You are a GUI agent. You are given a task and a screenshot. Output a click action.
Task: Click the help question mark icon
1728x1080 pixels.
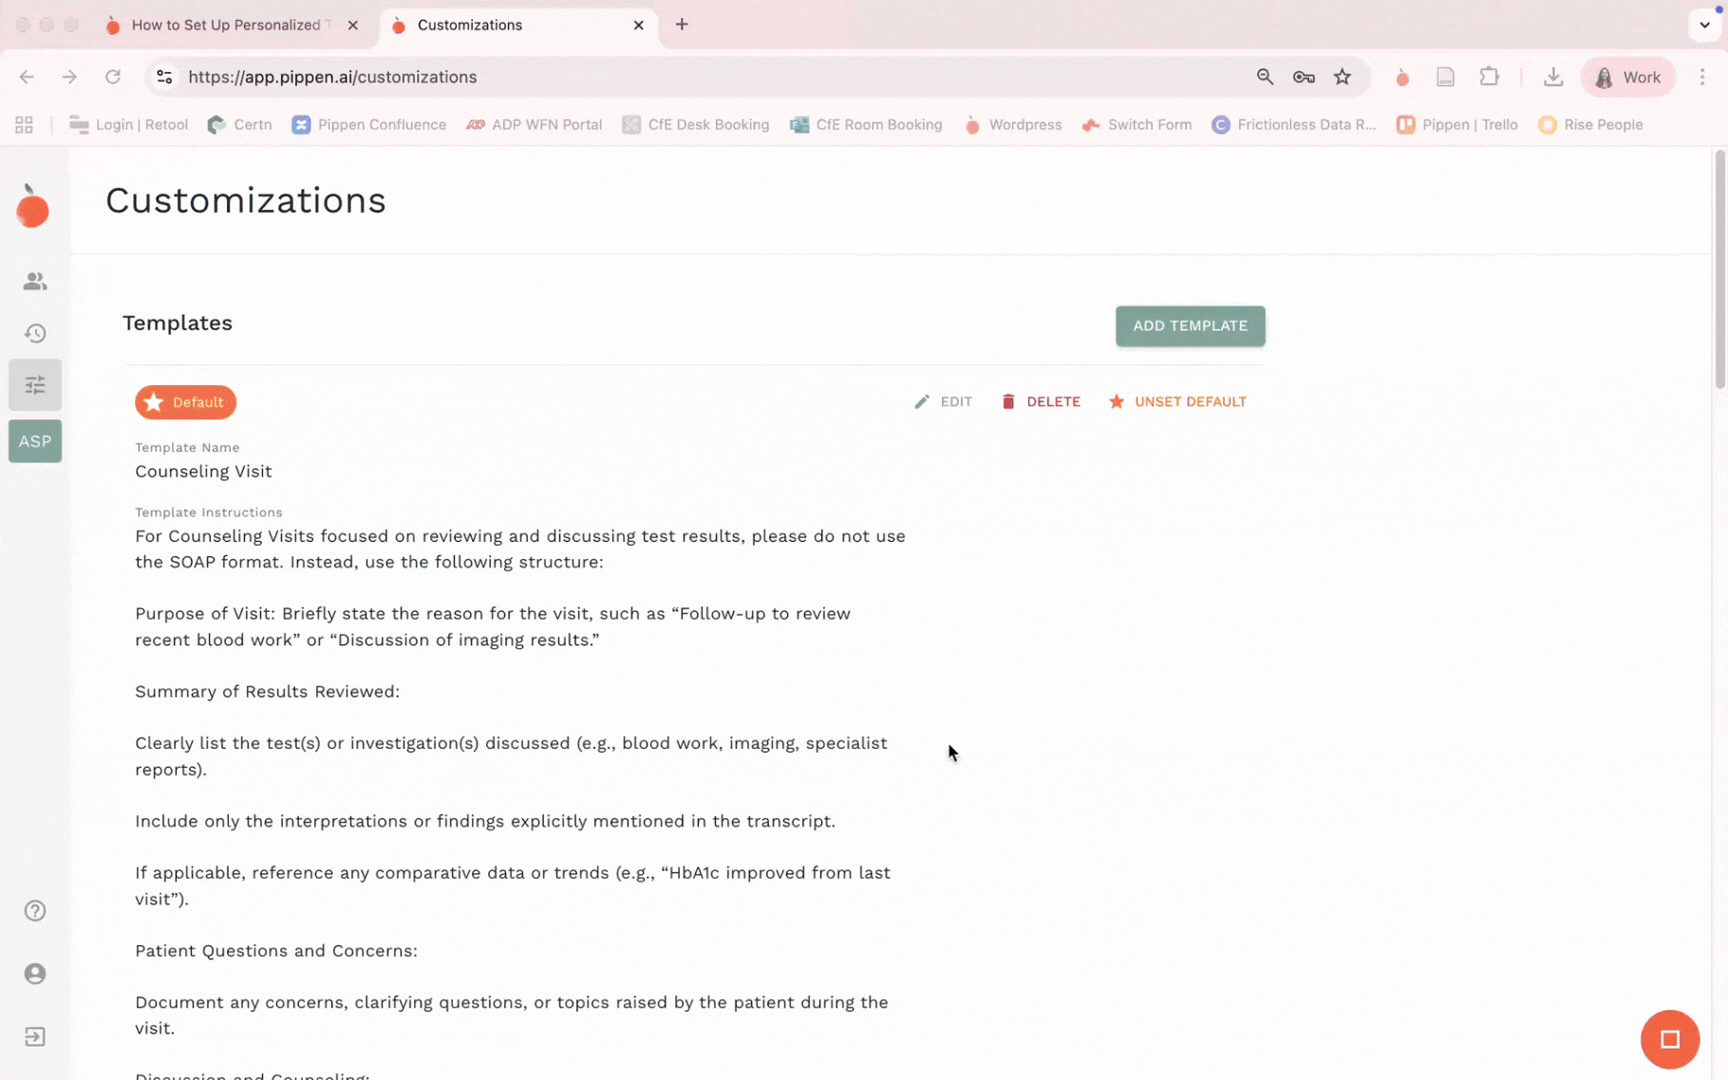(x=35, y=911)
